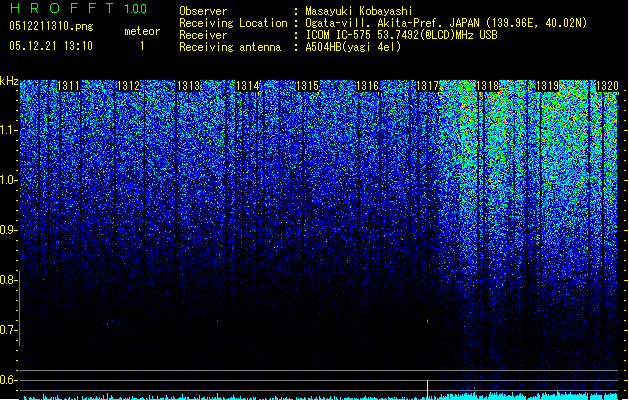The width and height of the screenshot is (629, 400).
Task: Click the 1311 time marker
Action: [68, 86]
